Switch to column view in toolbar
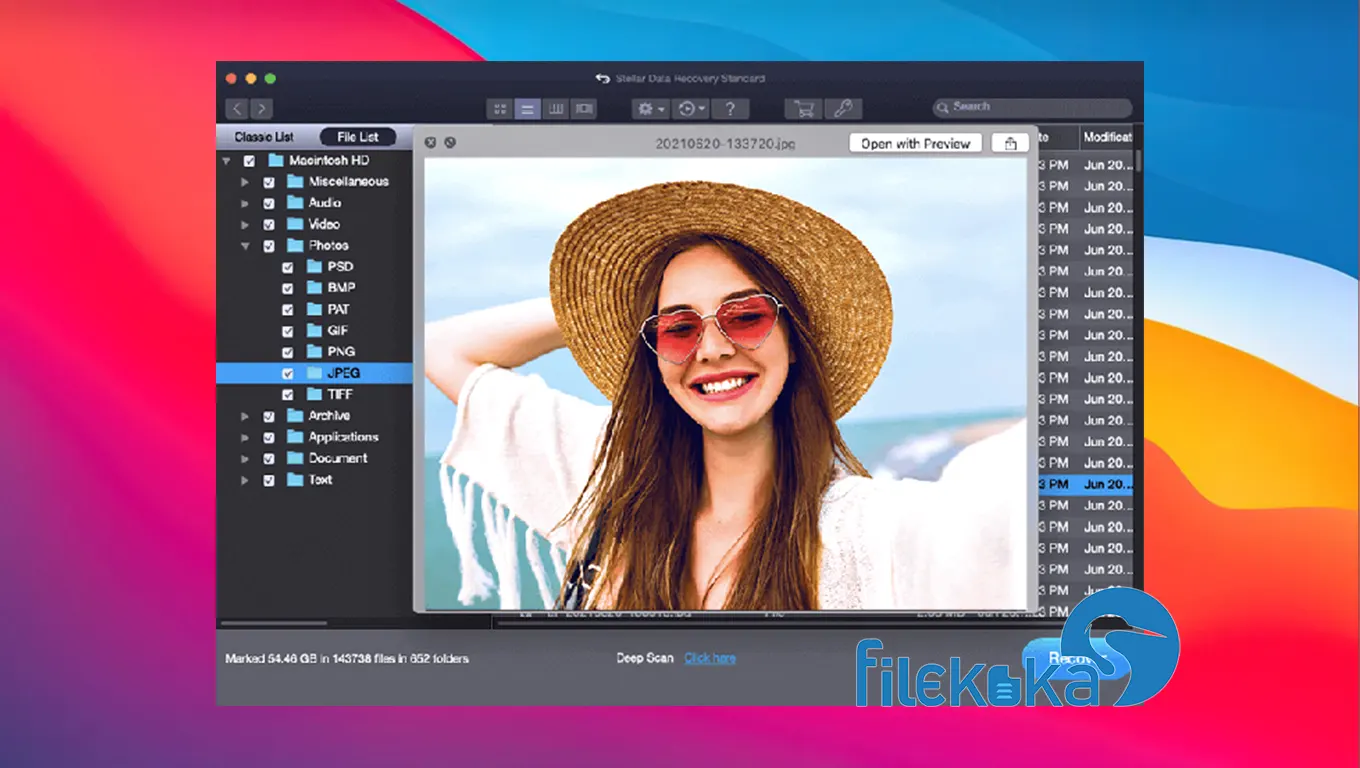Image resolution: width=1360 pixels, height=768 pixels. 555,108
